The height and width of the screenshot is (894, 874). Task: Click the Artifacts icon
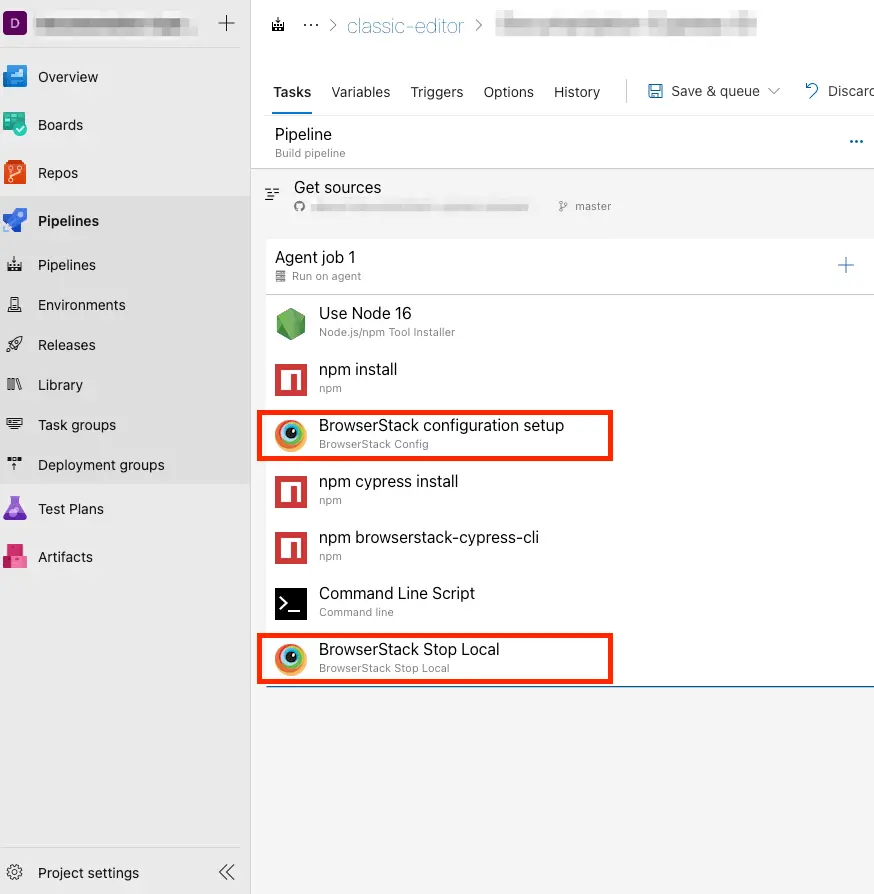(x=15, y=557)
